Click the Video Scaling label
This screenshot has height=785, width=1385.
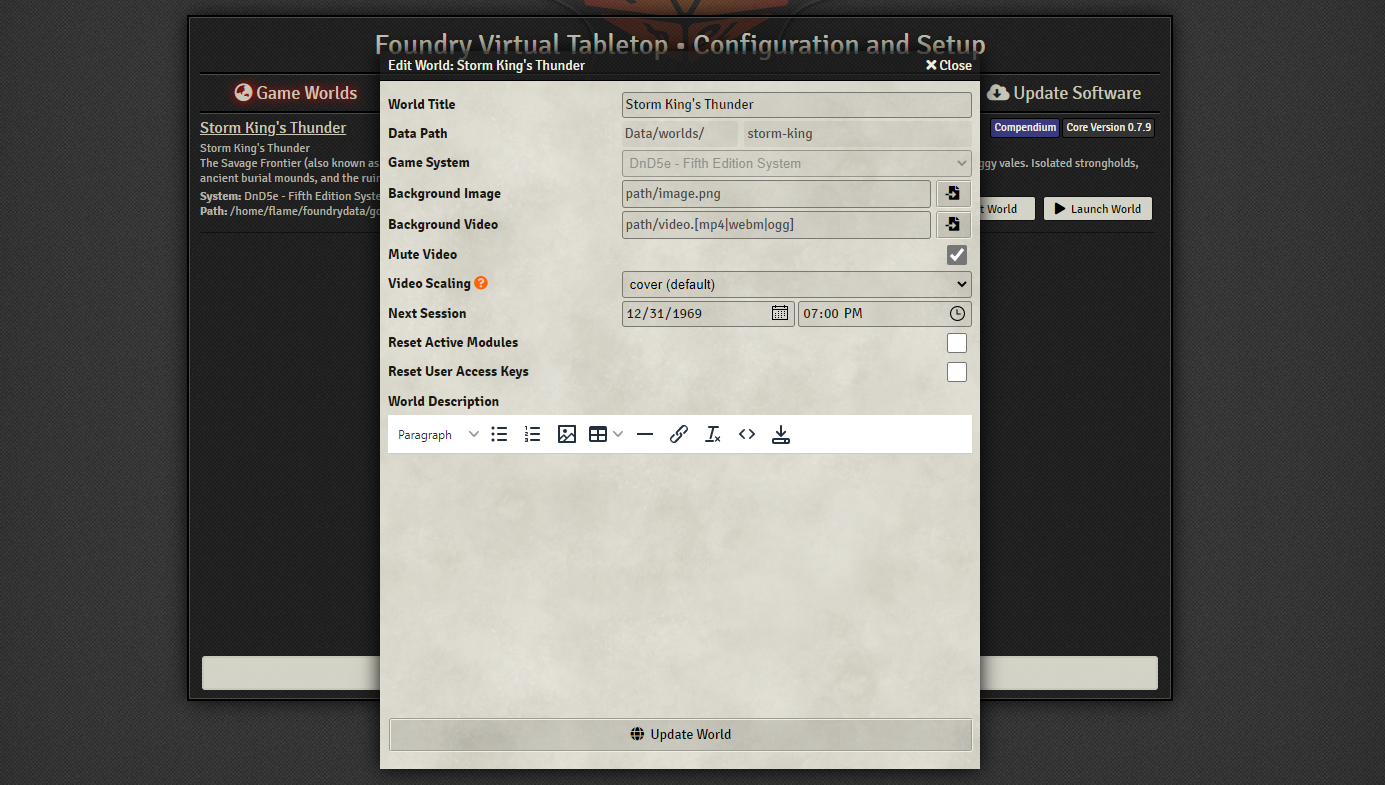429,283
